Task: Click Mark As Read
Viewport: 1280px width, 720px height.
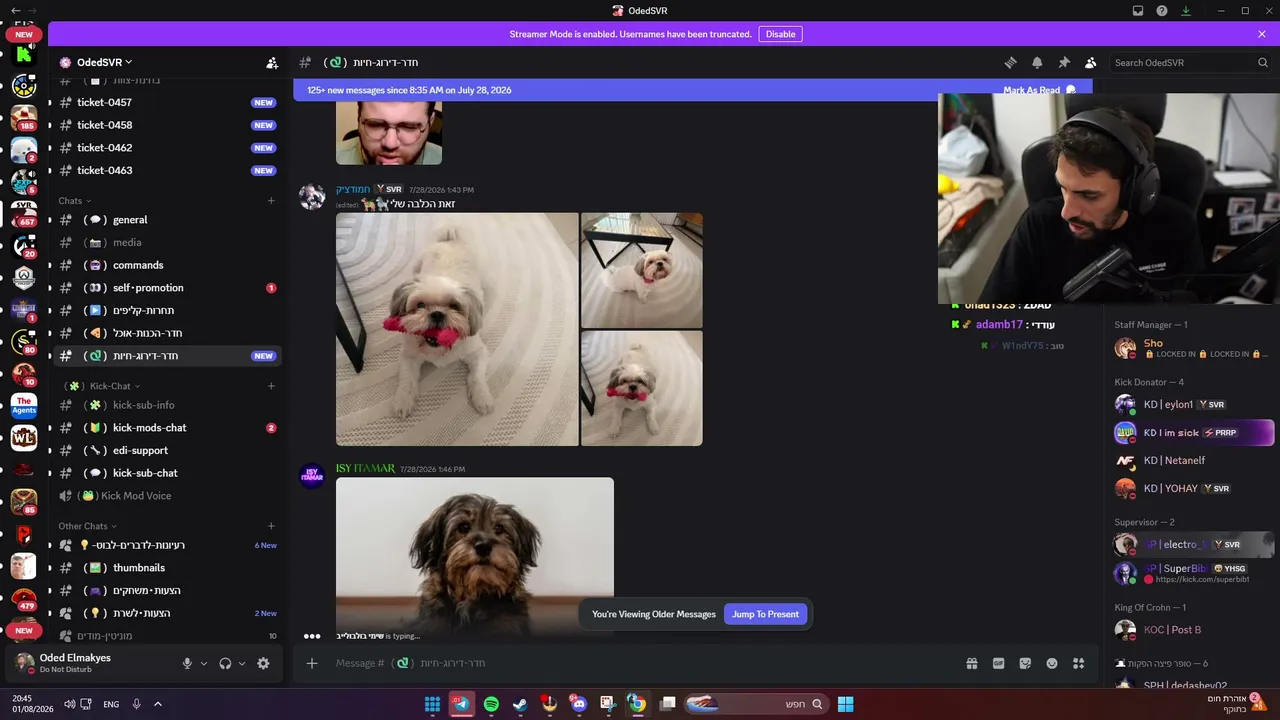Action: tap(1040, 90)
